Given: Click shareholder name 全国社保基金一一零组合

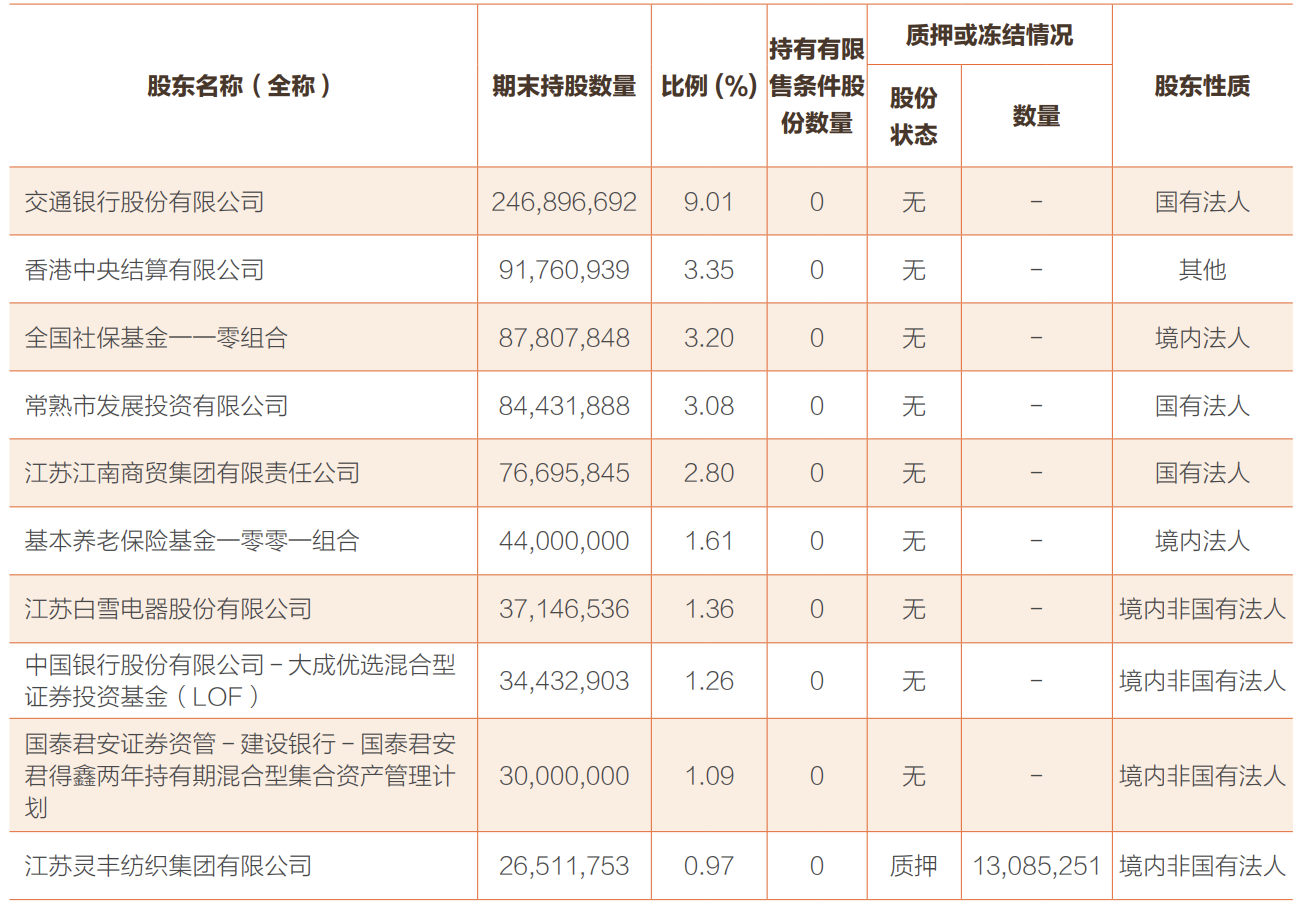Looking at the screenshot, I should click(x=156, y=338).
